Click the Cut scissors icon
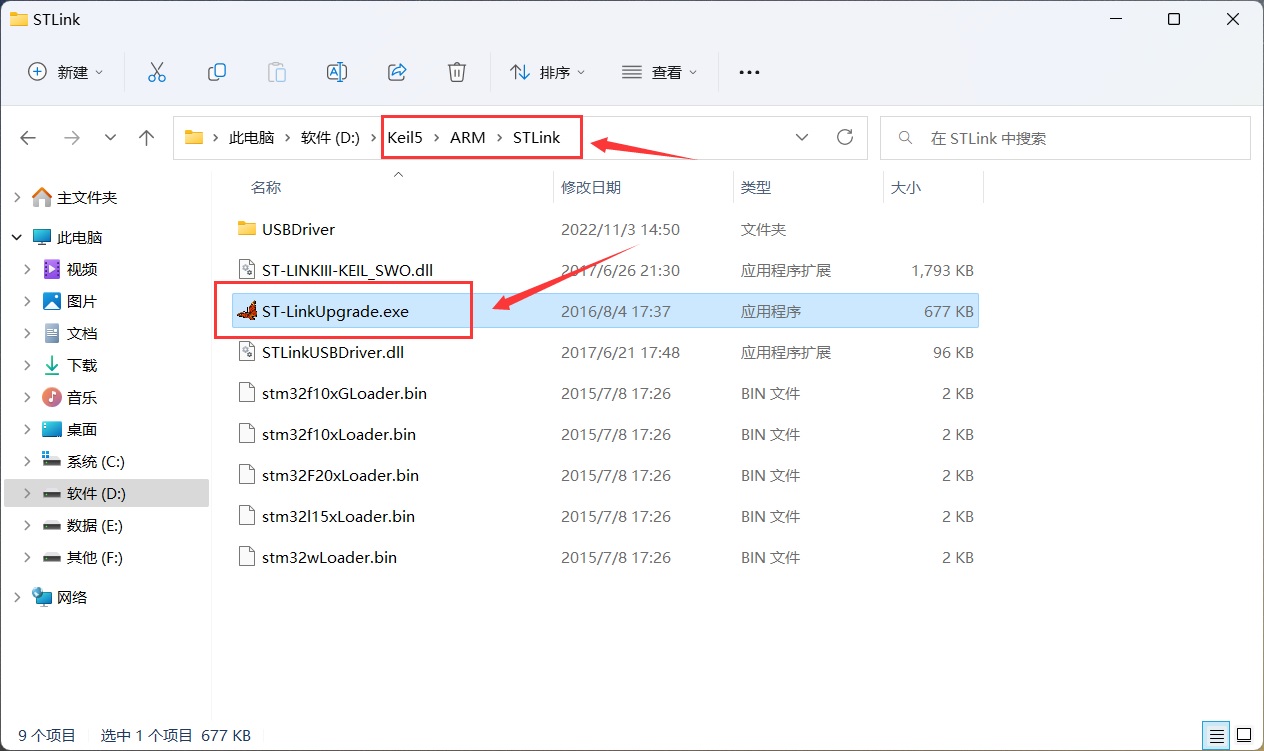This screenshot has width=1264, height=751. (x=156, y=72)
